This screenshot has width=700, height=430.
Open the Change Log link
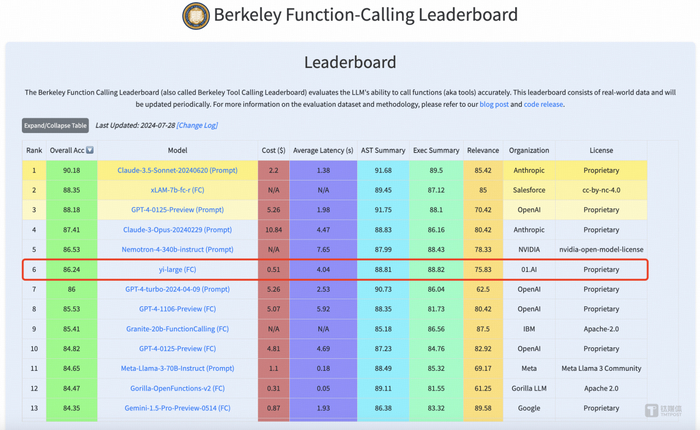197,126
